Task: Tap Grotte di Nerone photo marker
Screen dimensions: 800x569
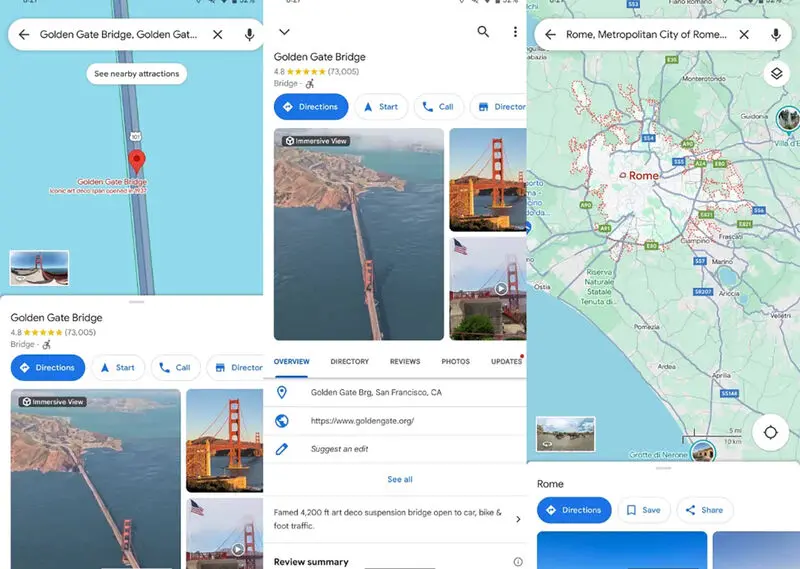Action: point(703,452)
